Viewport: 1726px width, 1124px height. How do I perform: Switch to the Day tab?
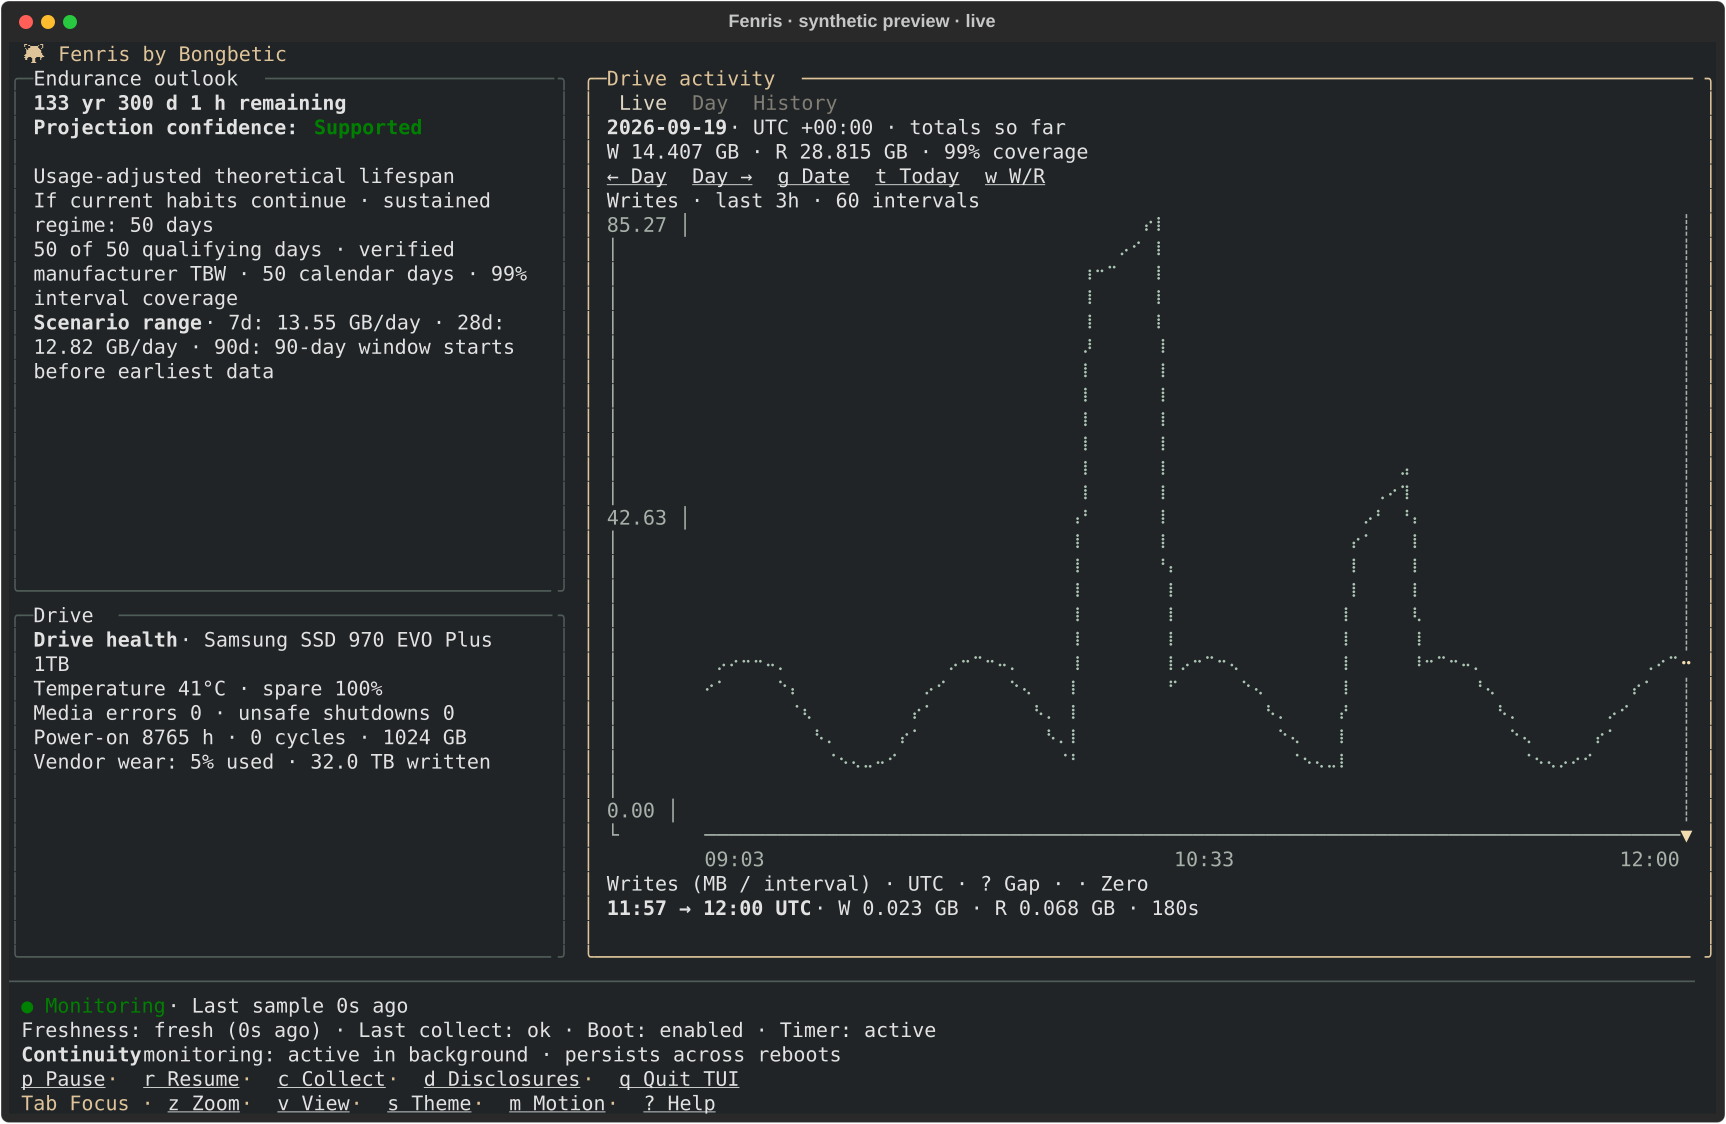coord(709,103)
